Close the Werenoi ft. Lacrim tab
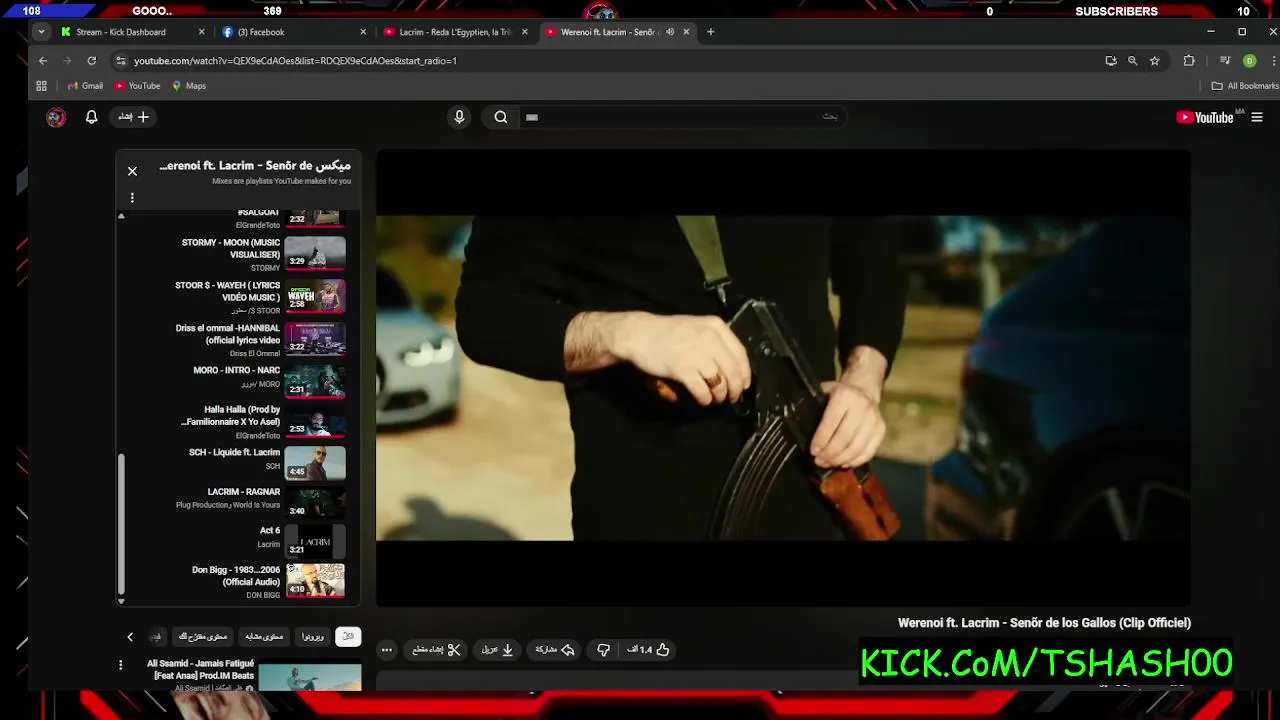The width and height of the screenshot is (1280, 720). click(686, 32)
